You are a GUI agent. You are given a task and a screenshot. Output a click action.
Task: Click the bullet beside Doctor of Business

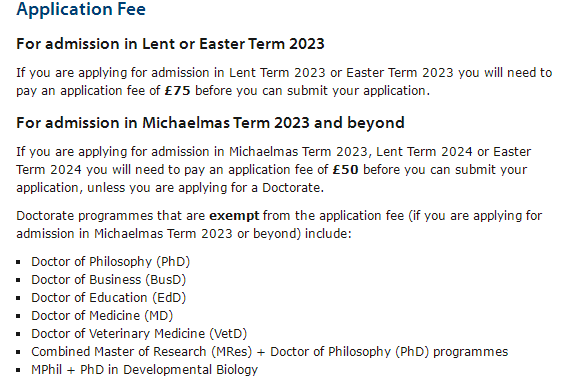[x=19, y=280]
